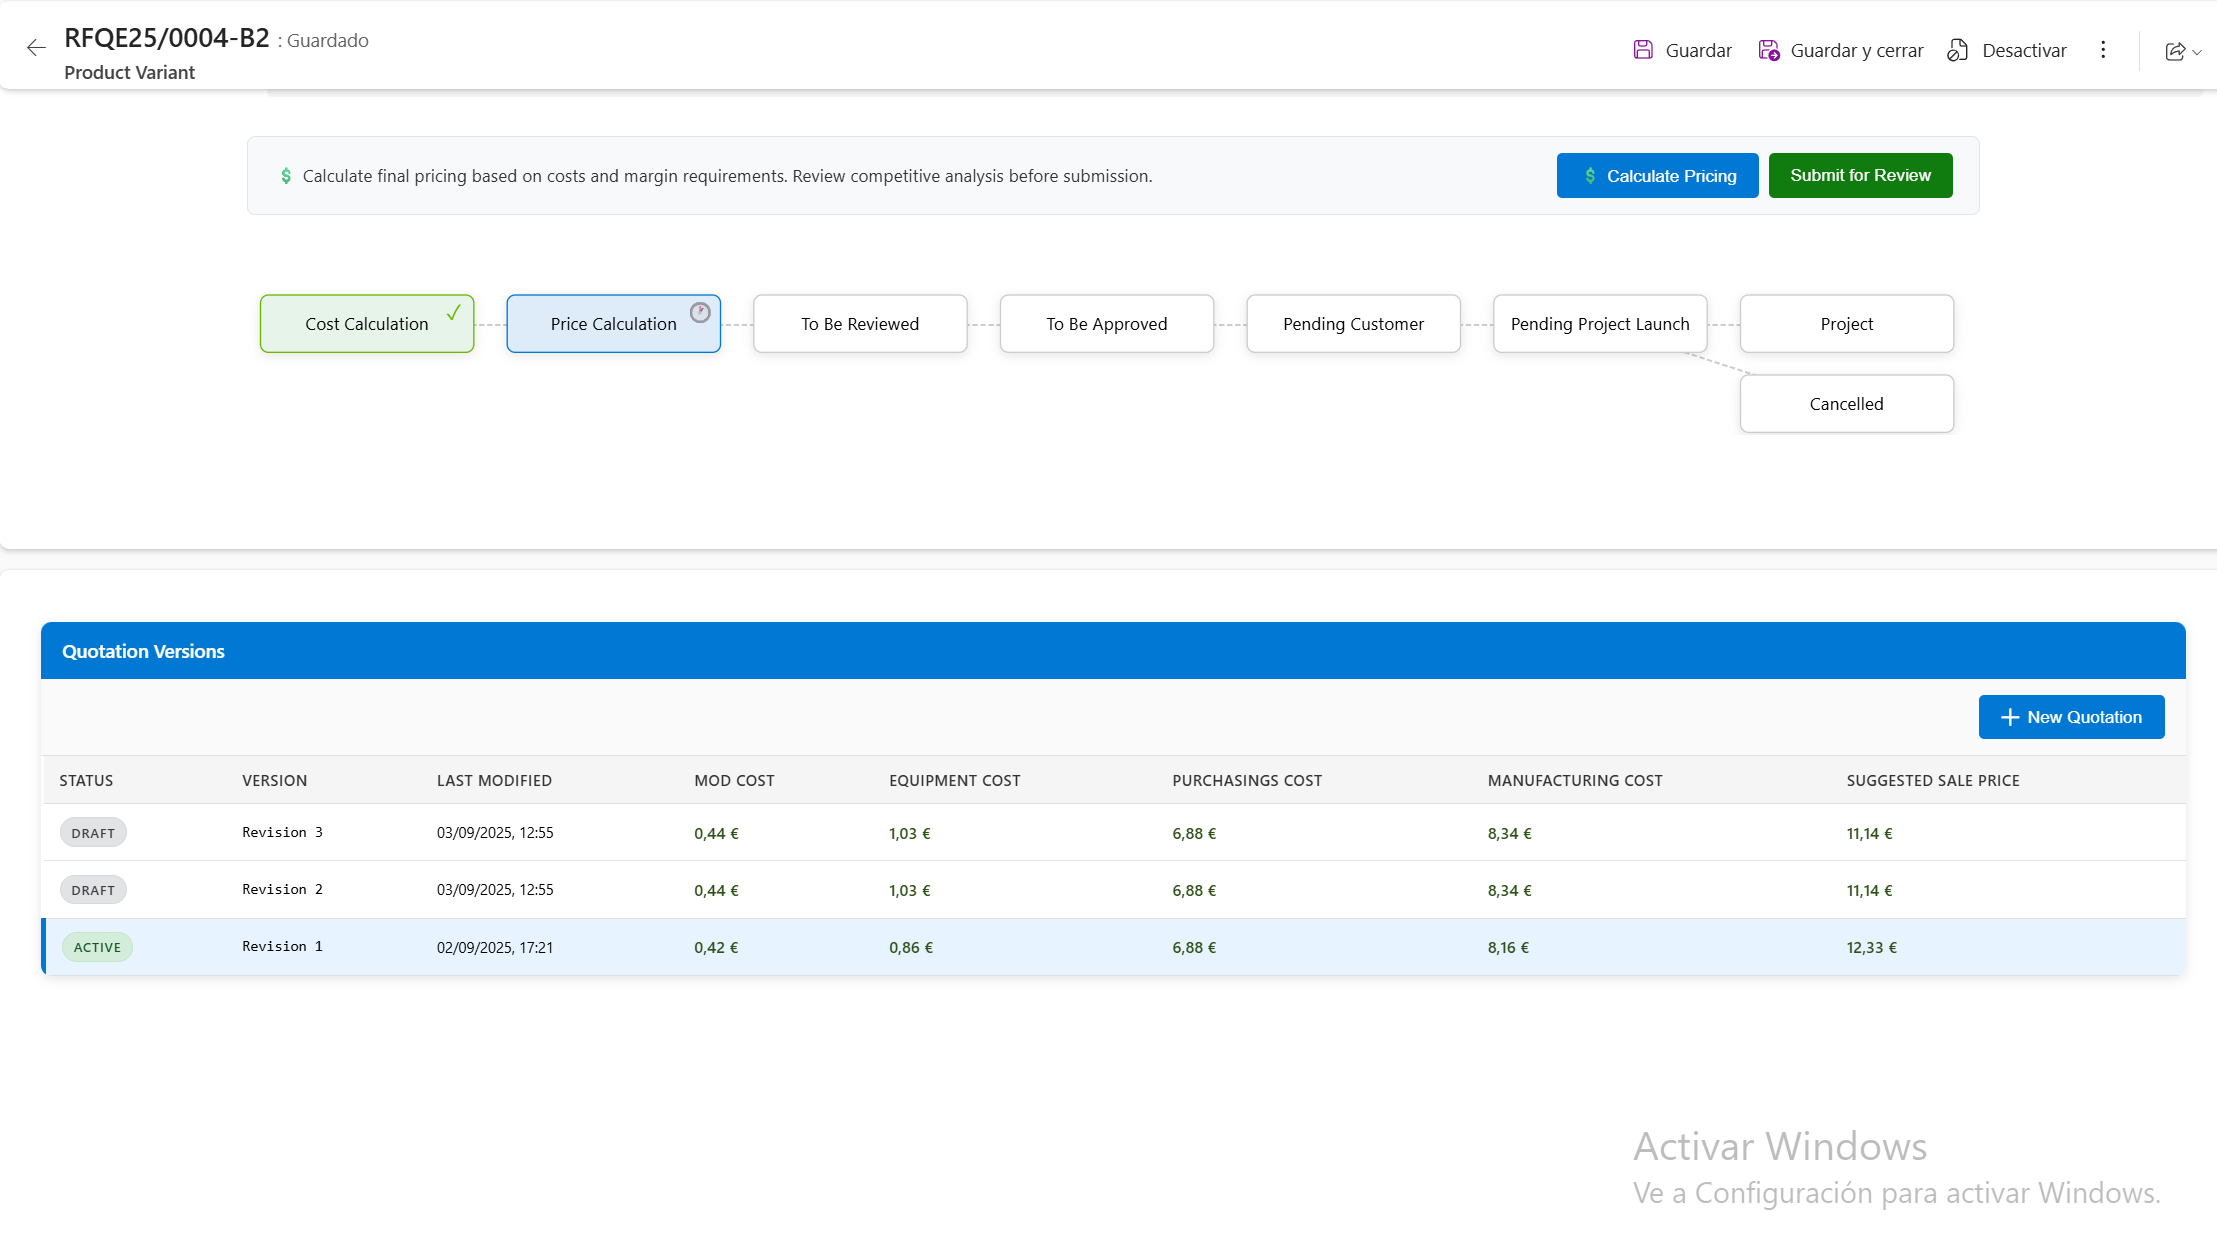The image size is (2217, 1255).
Task: Click the New Quotation button
Action: tap(2071, 717)
